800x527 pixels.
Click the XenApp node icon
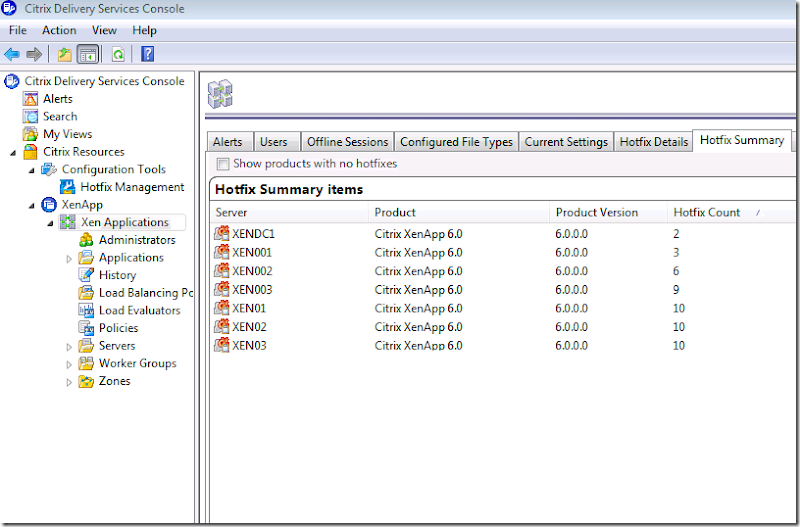[x=49, y=205]
